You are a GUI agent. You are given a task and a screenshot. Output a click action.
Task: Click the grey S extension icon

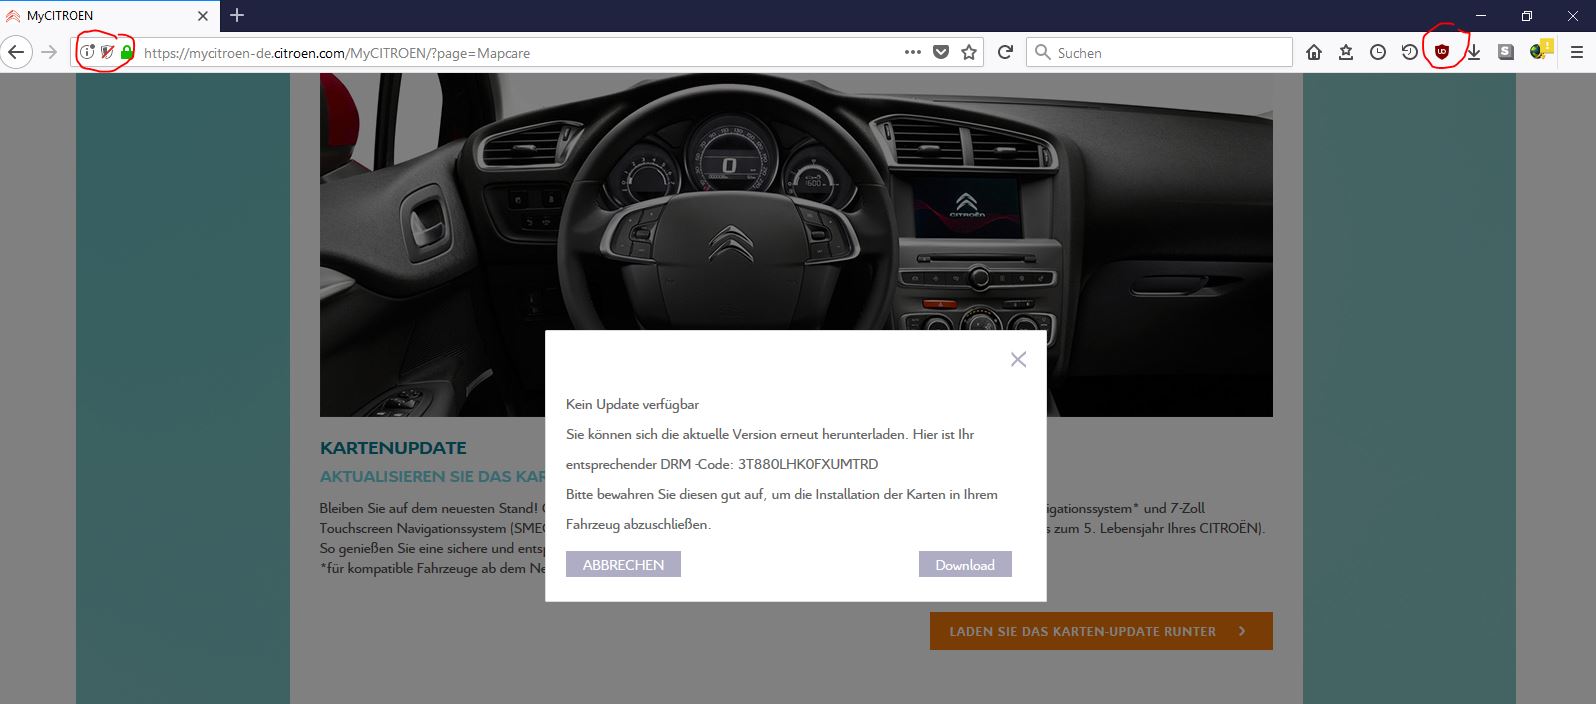pos(1506,52)
